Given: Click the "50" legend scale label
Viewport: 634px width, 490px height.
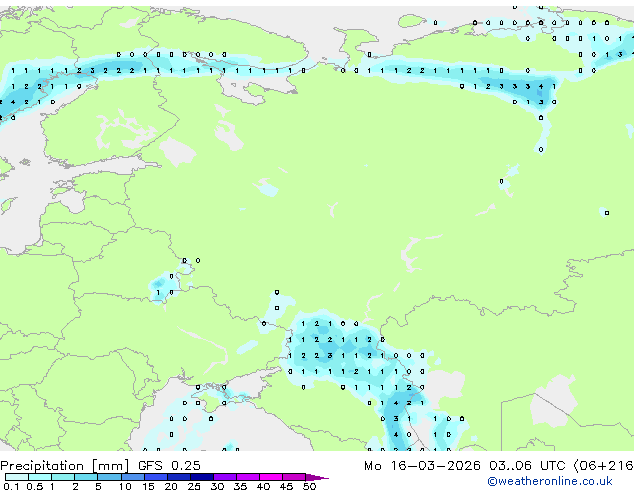Looking at the screenshot, I should click(x=309, y=486).
